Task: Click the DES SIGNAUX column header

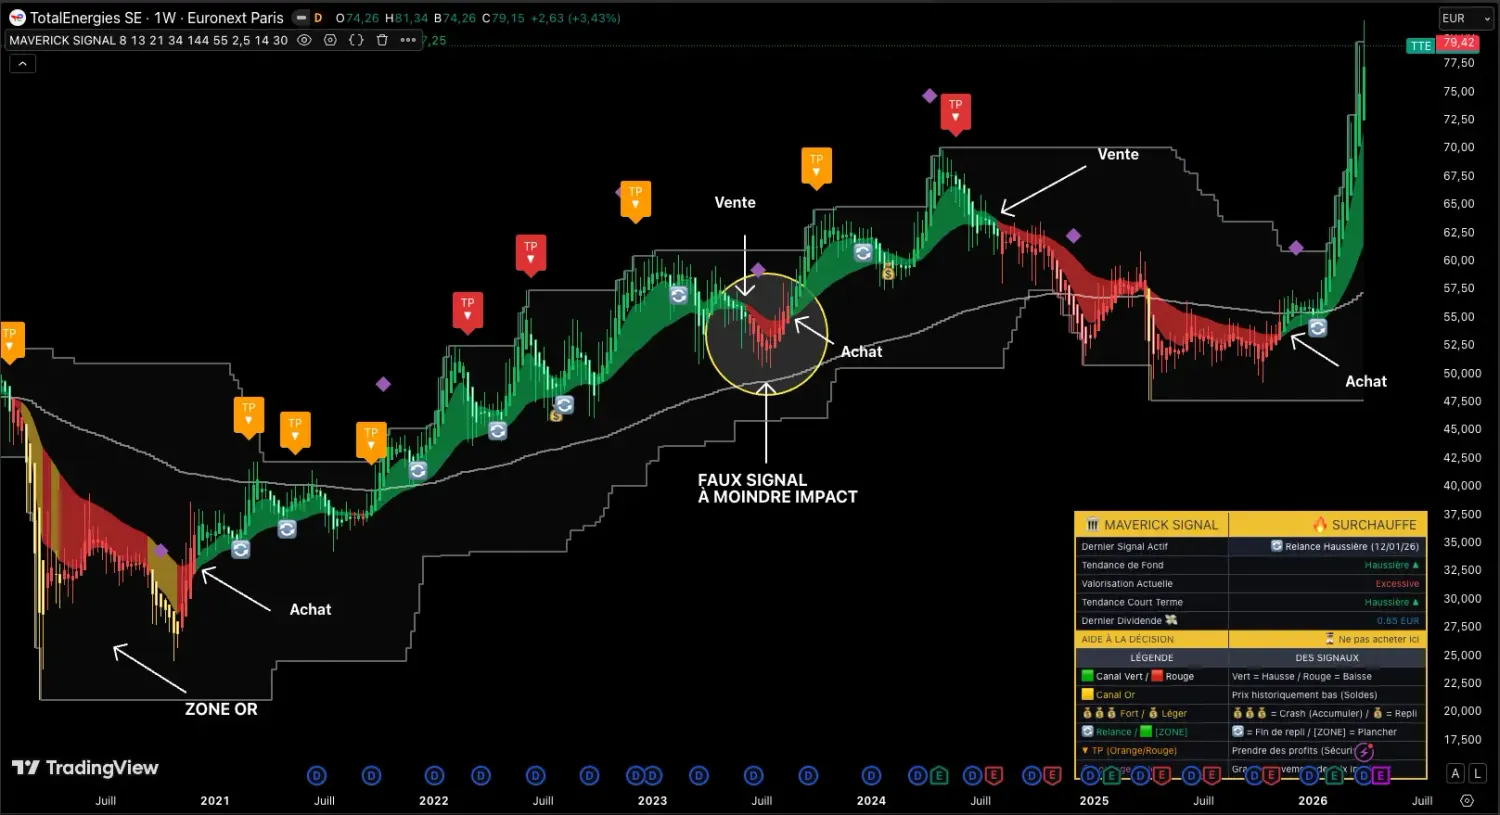Action: point(1327,658)
